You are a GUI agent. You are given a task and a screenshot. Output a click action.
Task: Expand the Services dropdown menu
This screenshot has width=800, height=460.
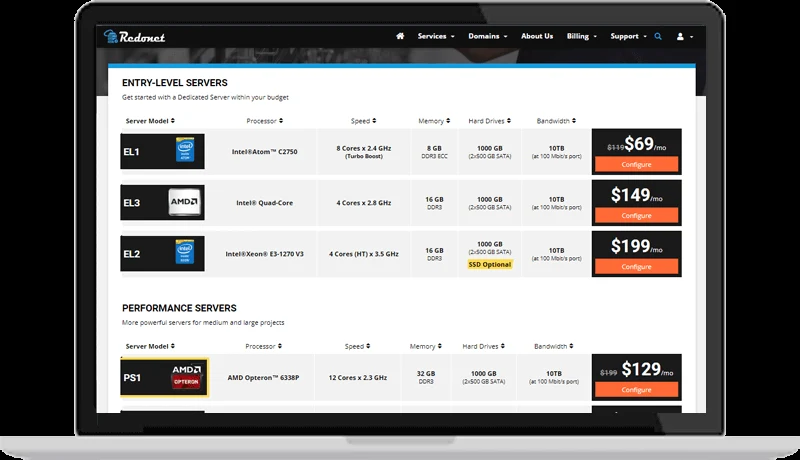click(436, 36)
